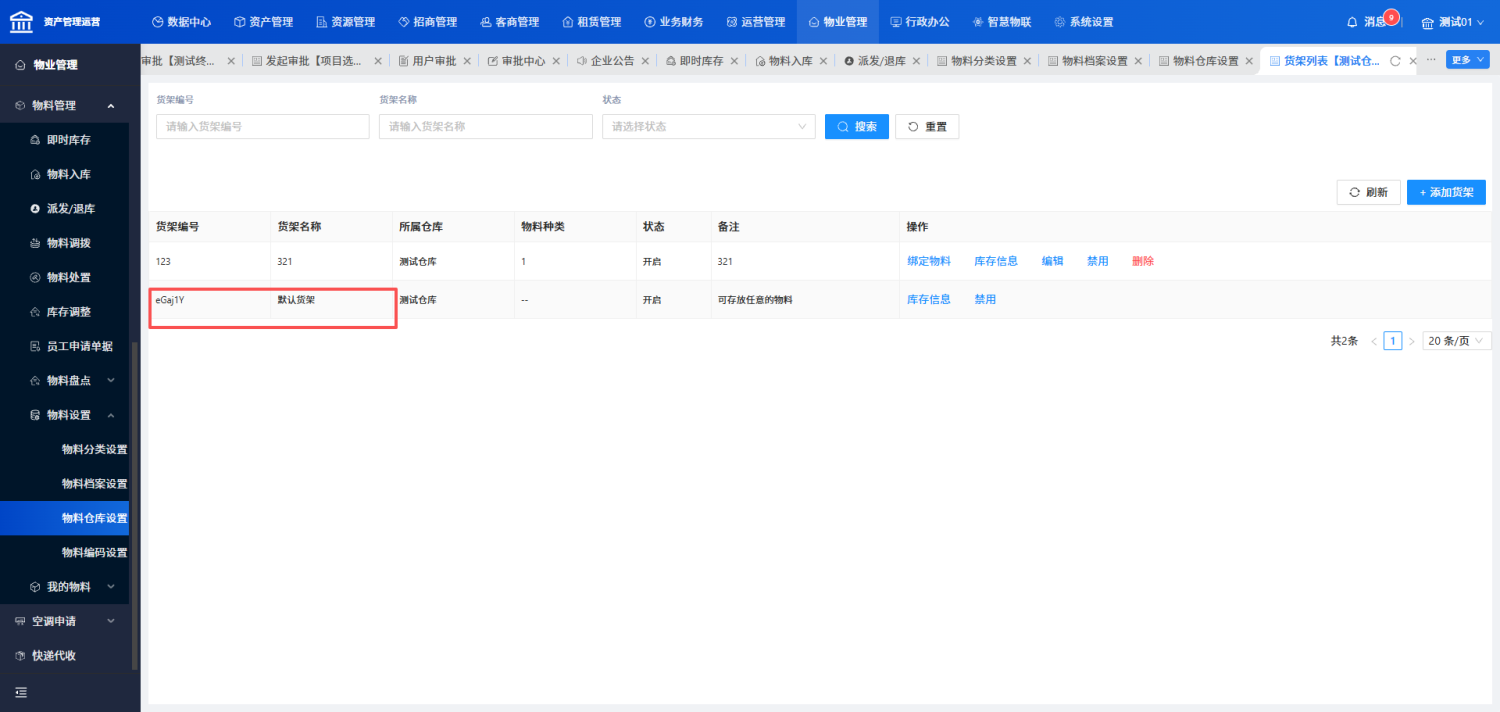Open the 租赁管理 top menu
This screenshot has height=712, width=1500.
pyautogui.click(x=591, y=22)
